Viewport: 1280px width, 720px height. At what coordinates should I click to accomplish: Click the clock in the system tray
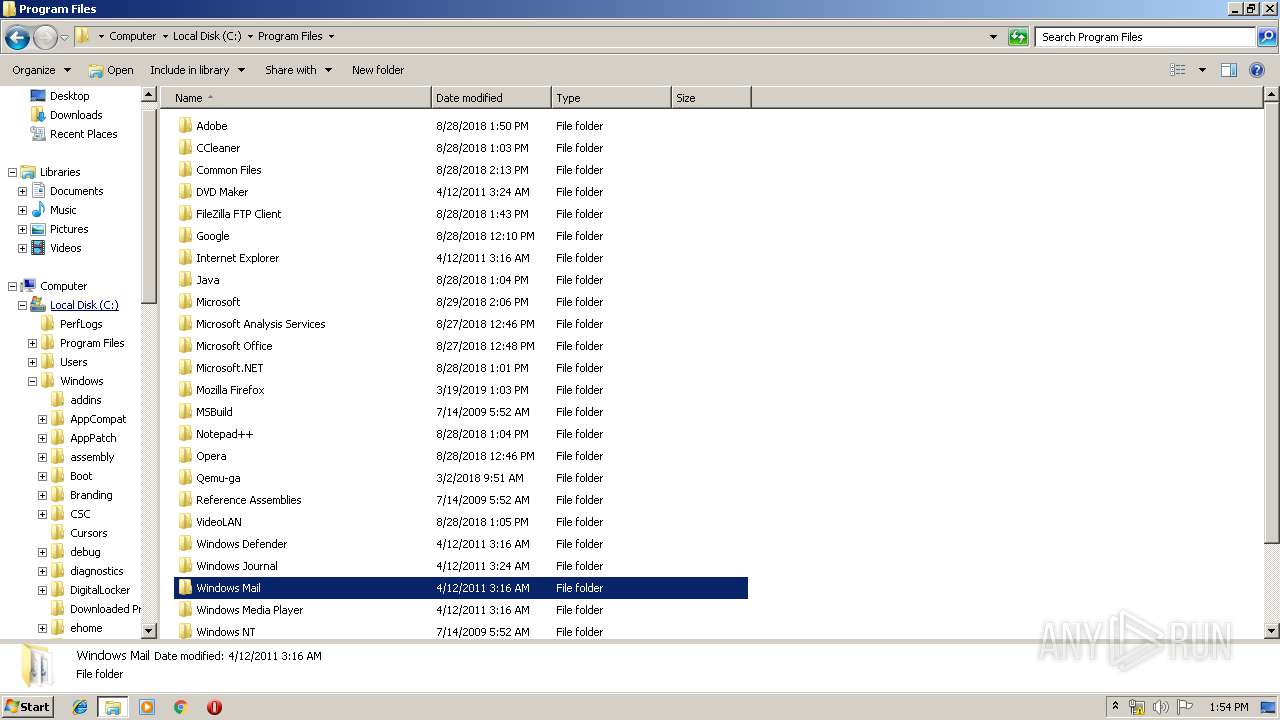[1228, 707]
